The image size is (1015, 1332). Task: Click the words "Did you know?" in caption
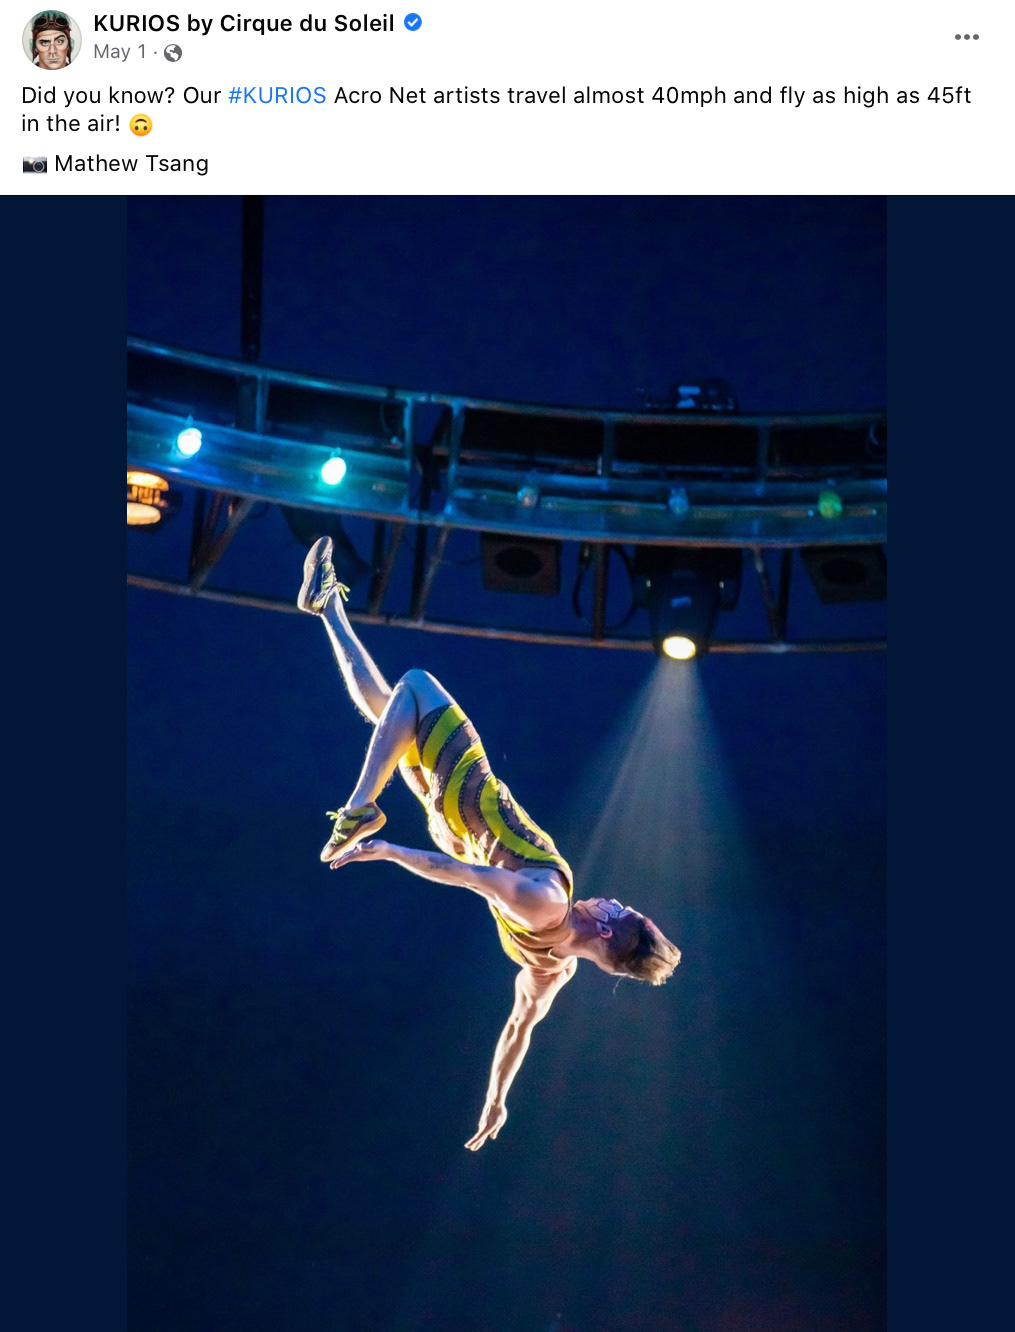pyautogui.click(x=99, y=96)
